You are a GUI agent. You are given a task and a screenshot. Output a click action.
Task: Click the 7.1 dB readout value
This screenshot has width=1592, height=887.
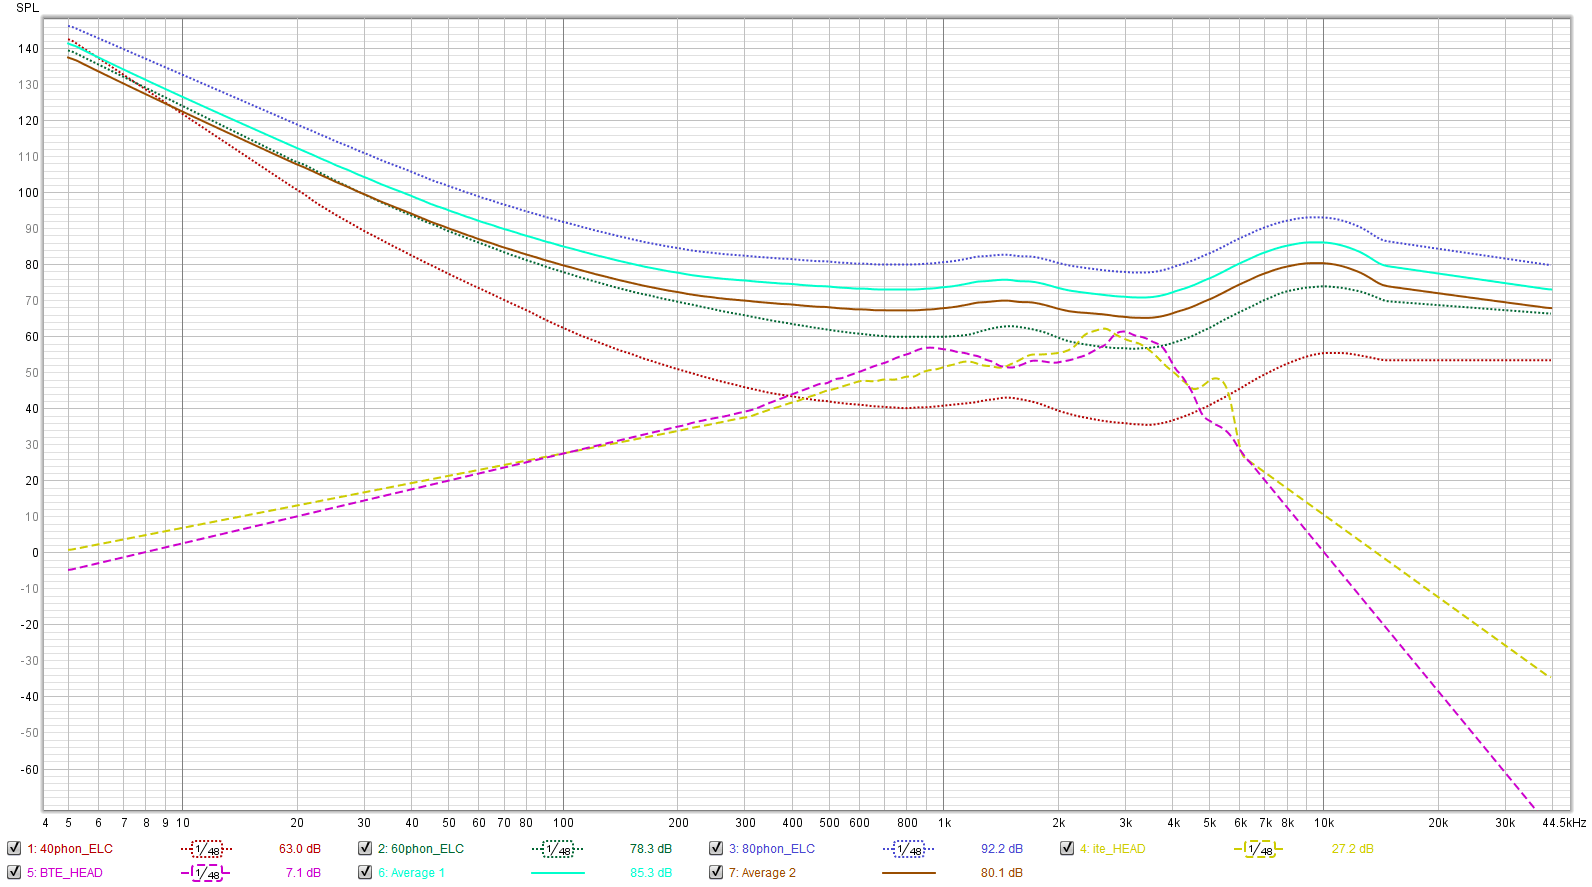pyautogui.click(x=303, y=873)
